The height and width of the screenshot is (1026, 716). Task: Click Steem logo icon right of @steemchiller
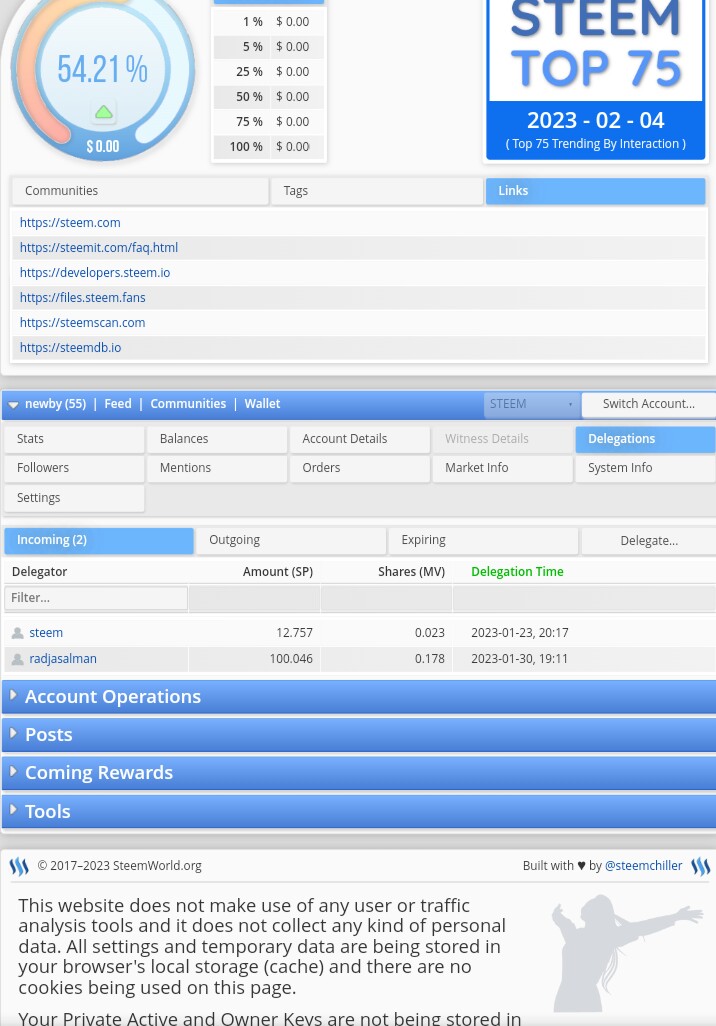[700, 866]
